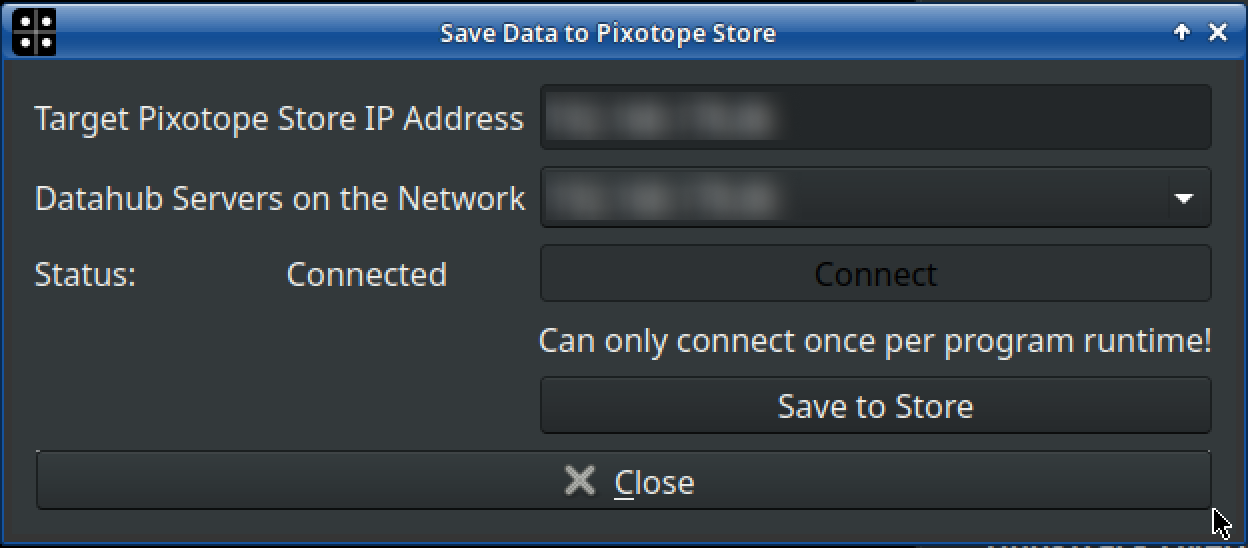Click the blurred server entry in Datahub dropdown
Screen dimensions: 1248x548
660,198
